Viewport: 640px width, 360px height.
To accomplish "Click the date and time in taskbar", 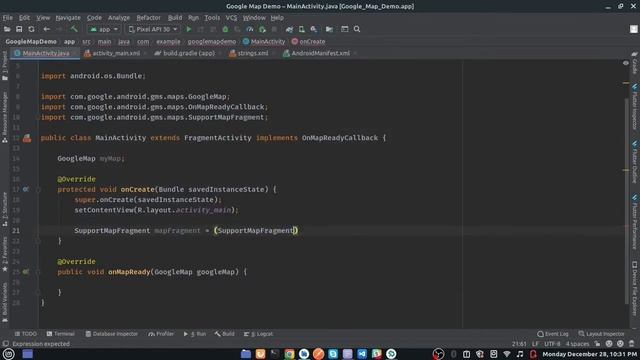I will pos(589,354).
